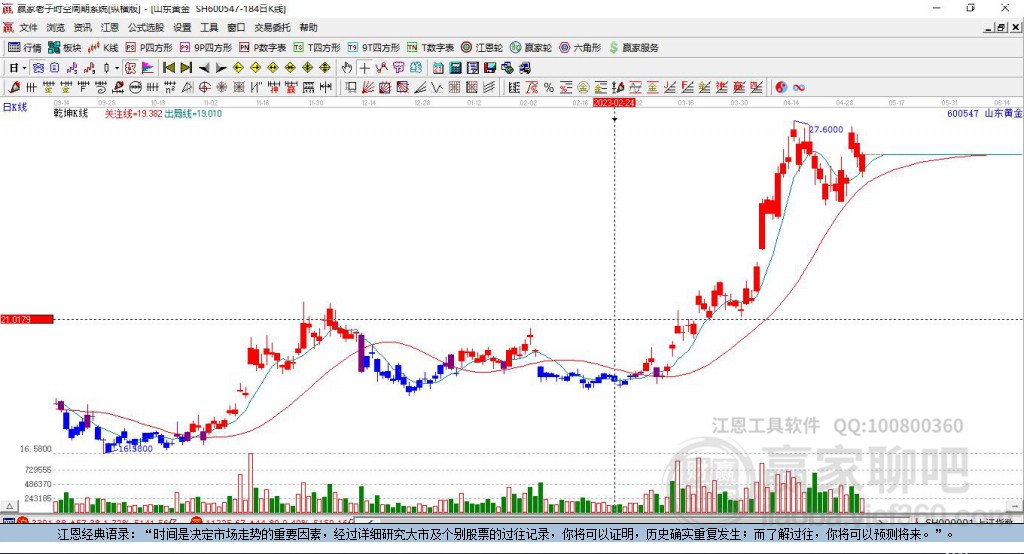Select the Gann fan lines tool
Screen dimensions: 1024x554
(368, 88)
